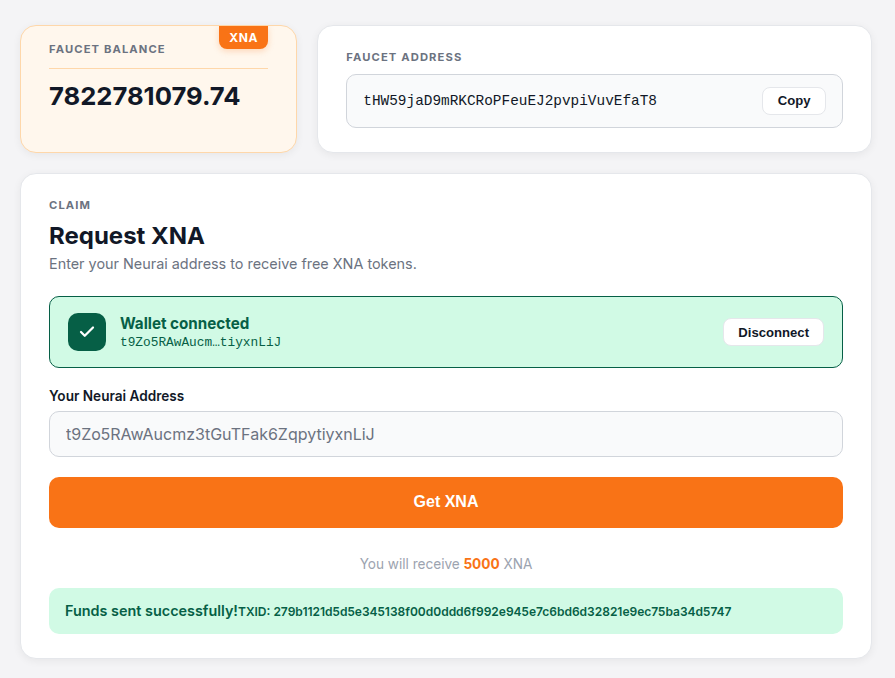The height and width of the screenshot is (678, 895).
Task: Click the 'Your Neurai Address' field label
Action: [116, 396]
